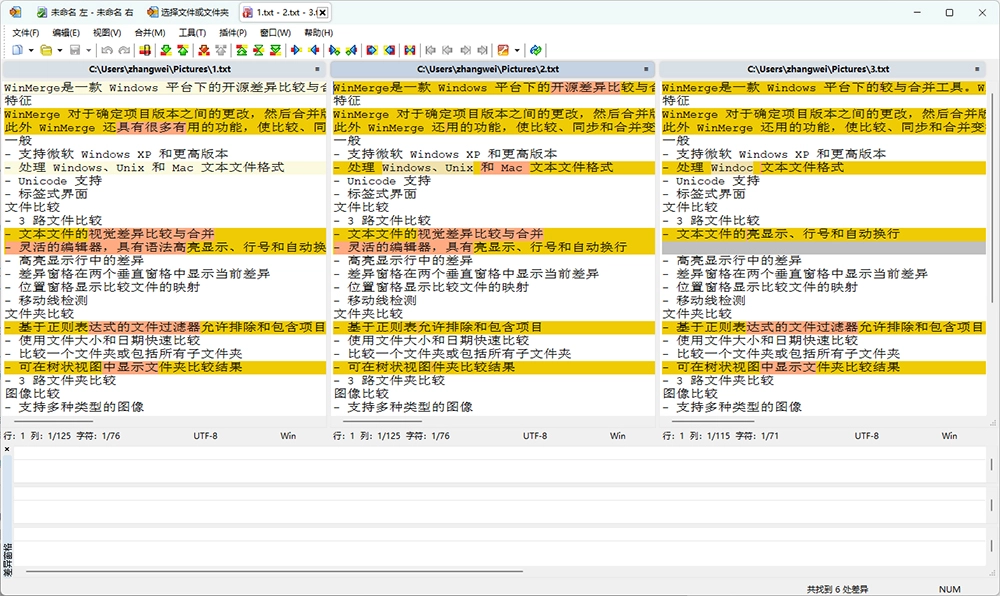The height and width of the screenshot is (596, 1000).
Task: Copy the difference to the left
Action: pyautogui.click(x=314, y=50)
